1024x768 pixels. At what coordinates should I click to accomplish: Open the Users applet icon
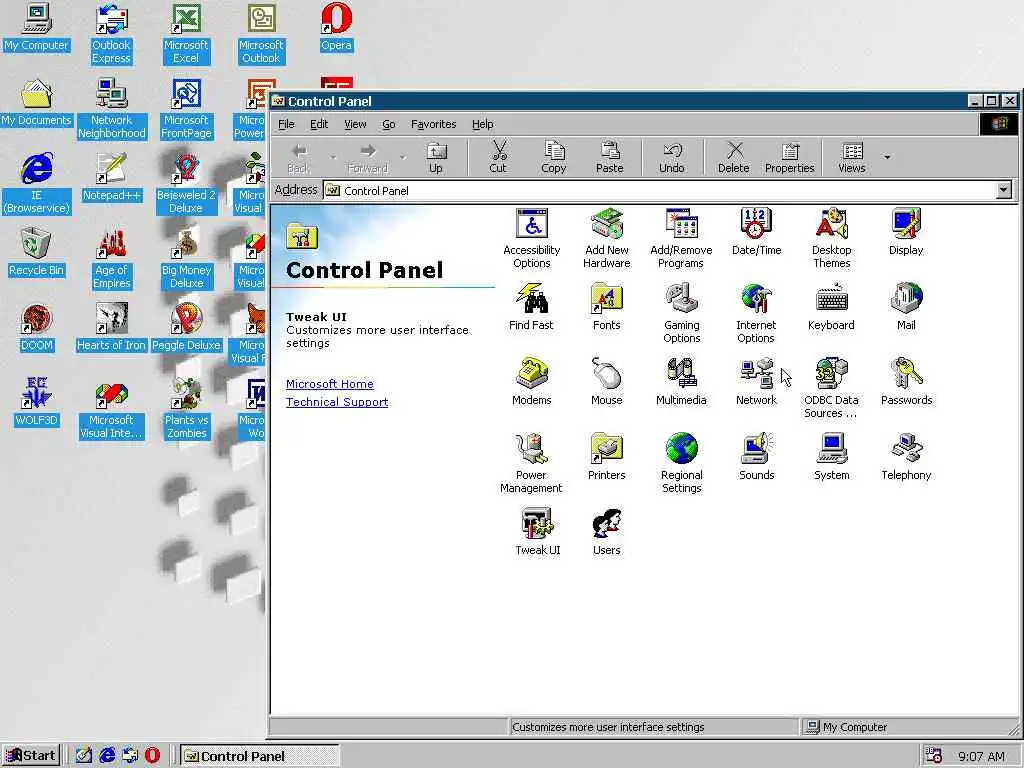[607, 532]
